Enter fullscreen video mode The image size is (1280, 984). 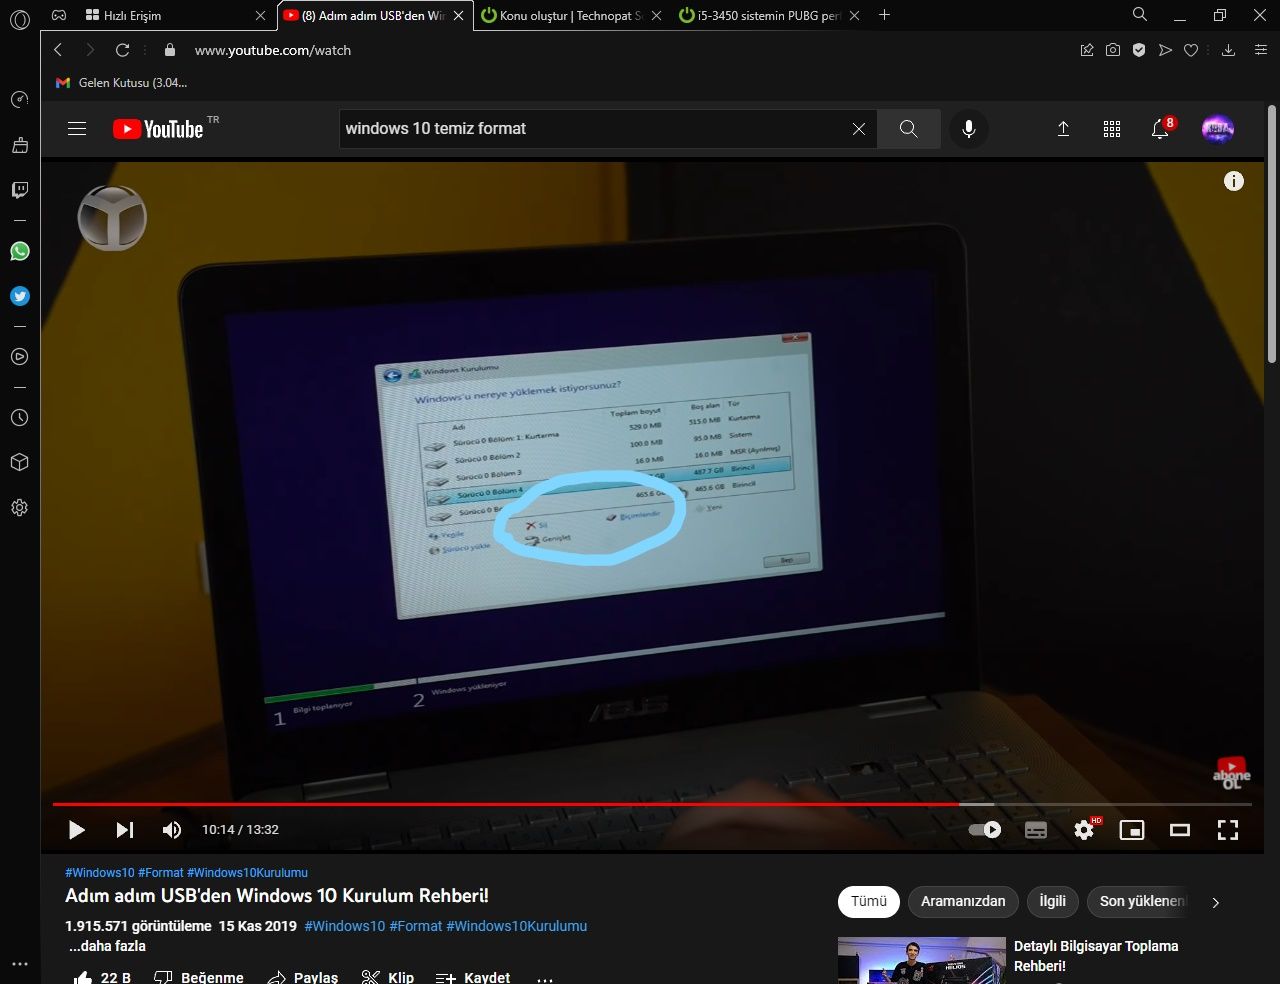tap(1228, 830)
